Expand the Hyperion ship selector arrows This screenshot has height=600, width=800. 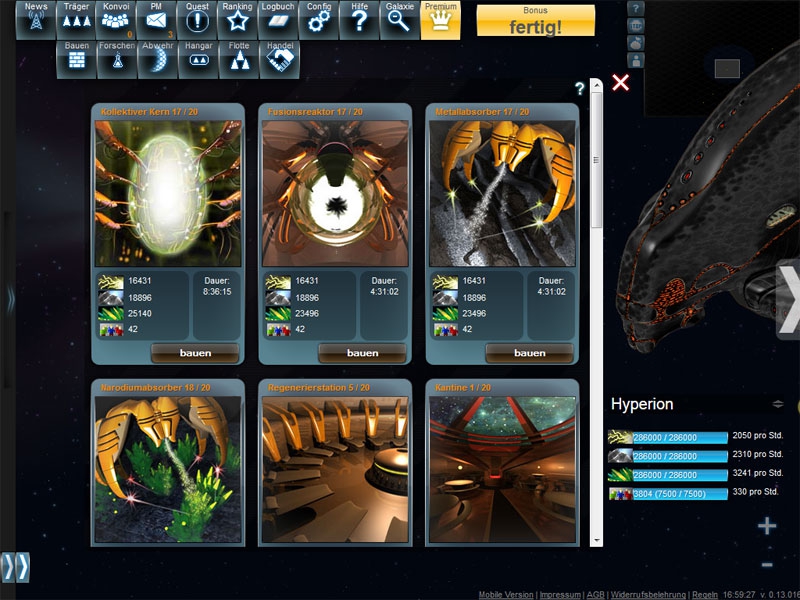(778, 404)
